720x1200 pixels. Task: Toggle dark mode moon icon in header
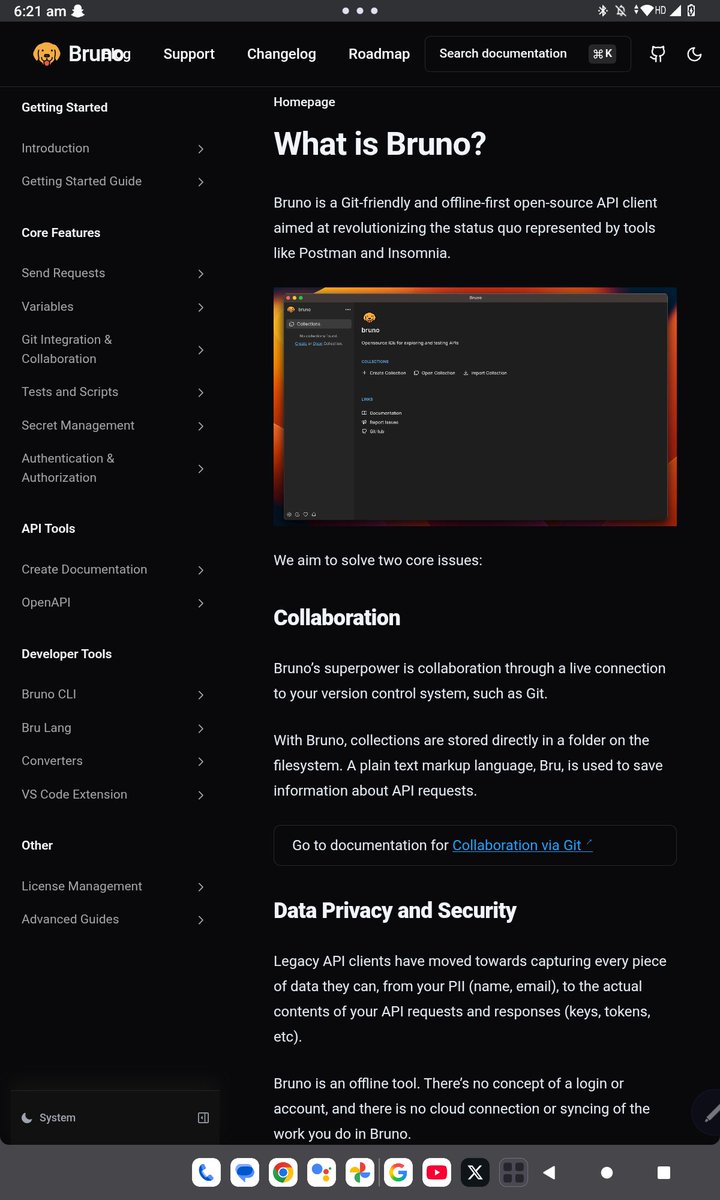694,54
